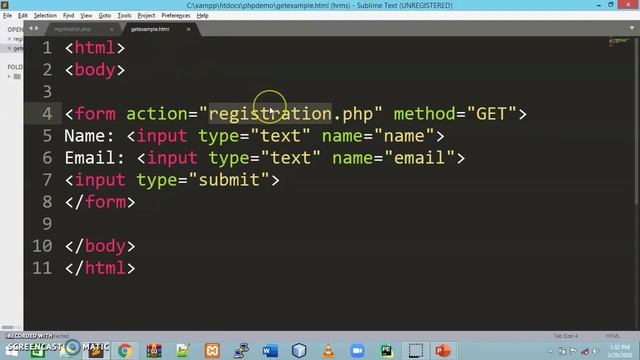Close the getexample.html tab
The width and height of the screenshot is (640, 360).
[188, 29]
